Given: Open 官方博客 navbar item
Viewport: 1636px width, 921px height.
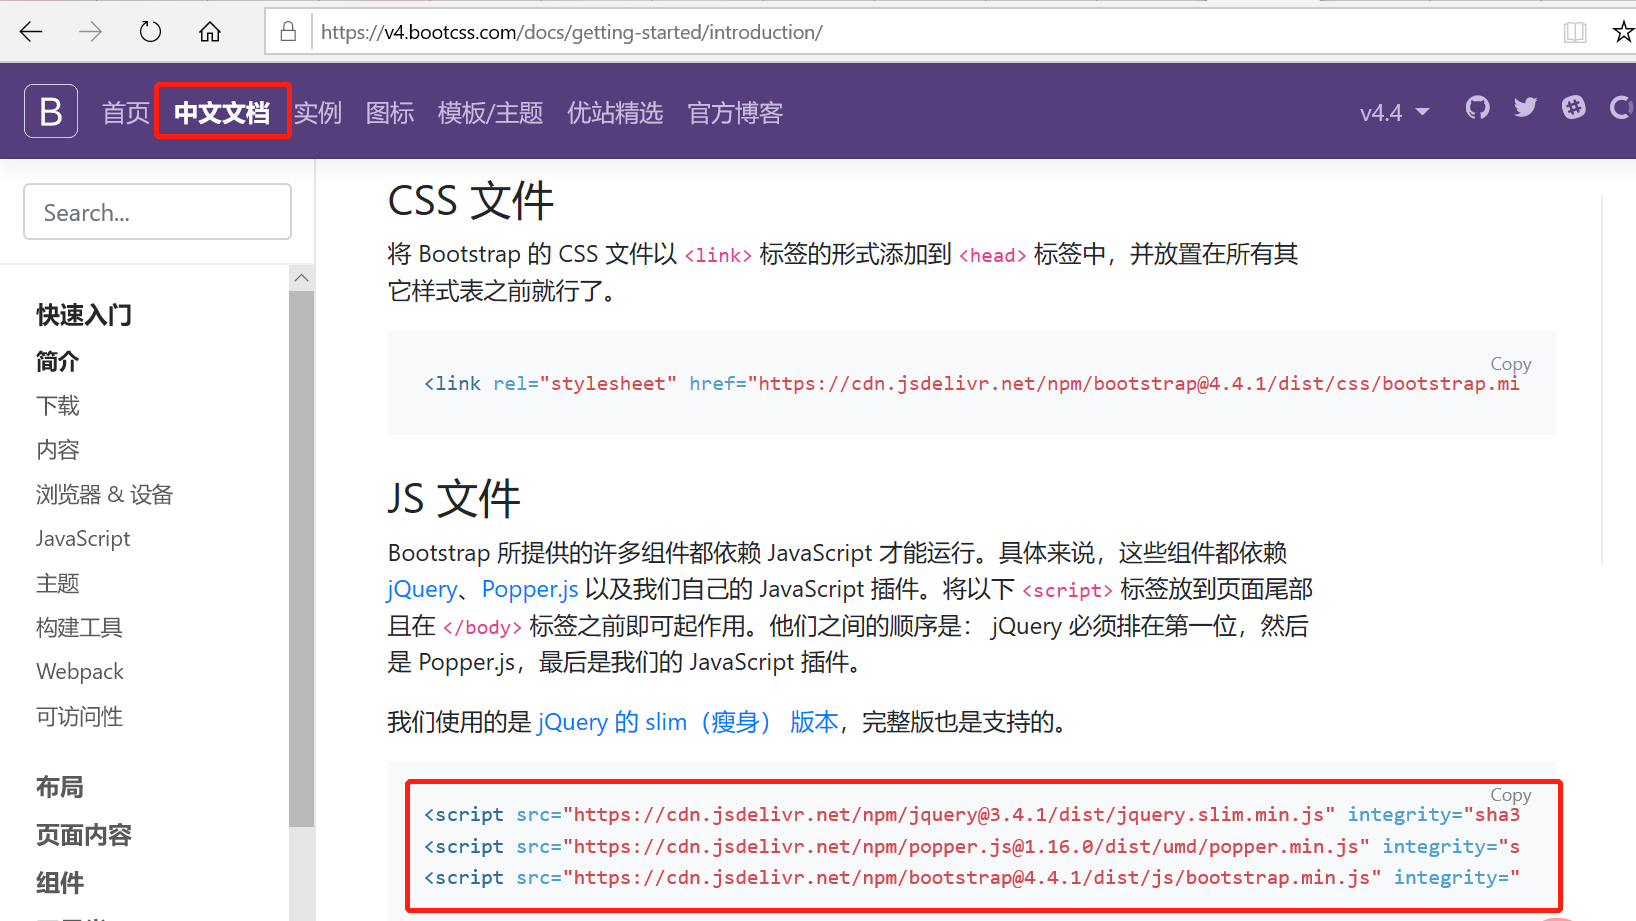Looking at the screenshot, I should point(735,113).
